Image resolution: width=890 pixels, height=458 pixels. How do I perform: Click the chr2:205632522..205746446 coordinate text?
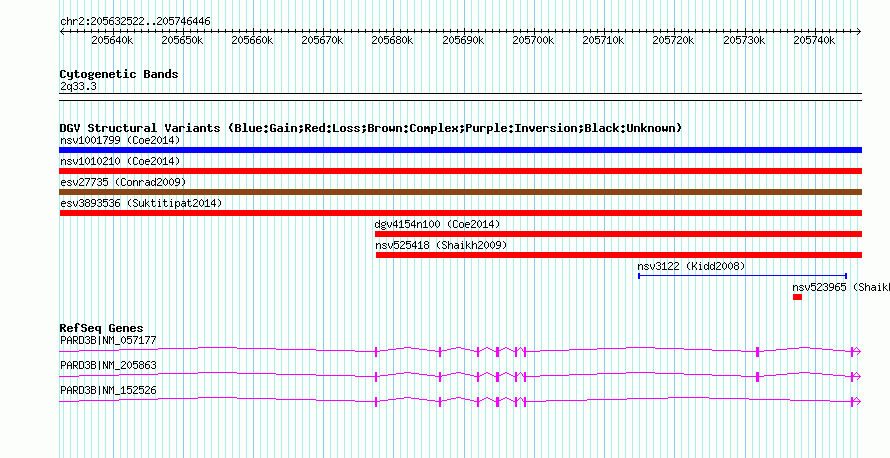tap(135, 21)
